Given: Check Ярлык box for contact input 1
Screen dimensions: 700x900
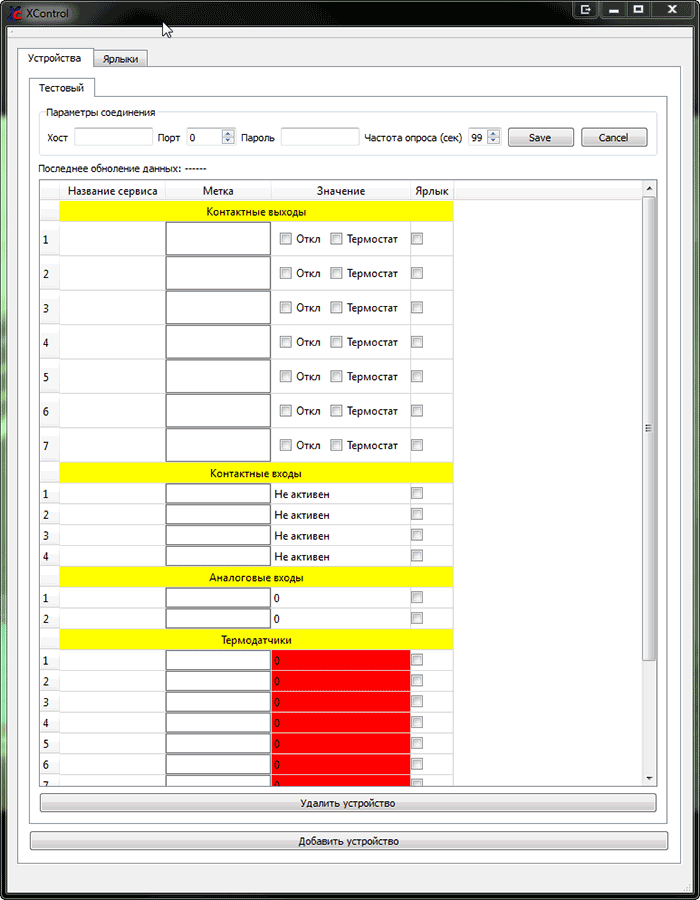Looking at the screenshot, I should [417, 494].
